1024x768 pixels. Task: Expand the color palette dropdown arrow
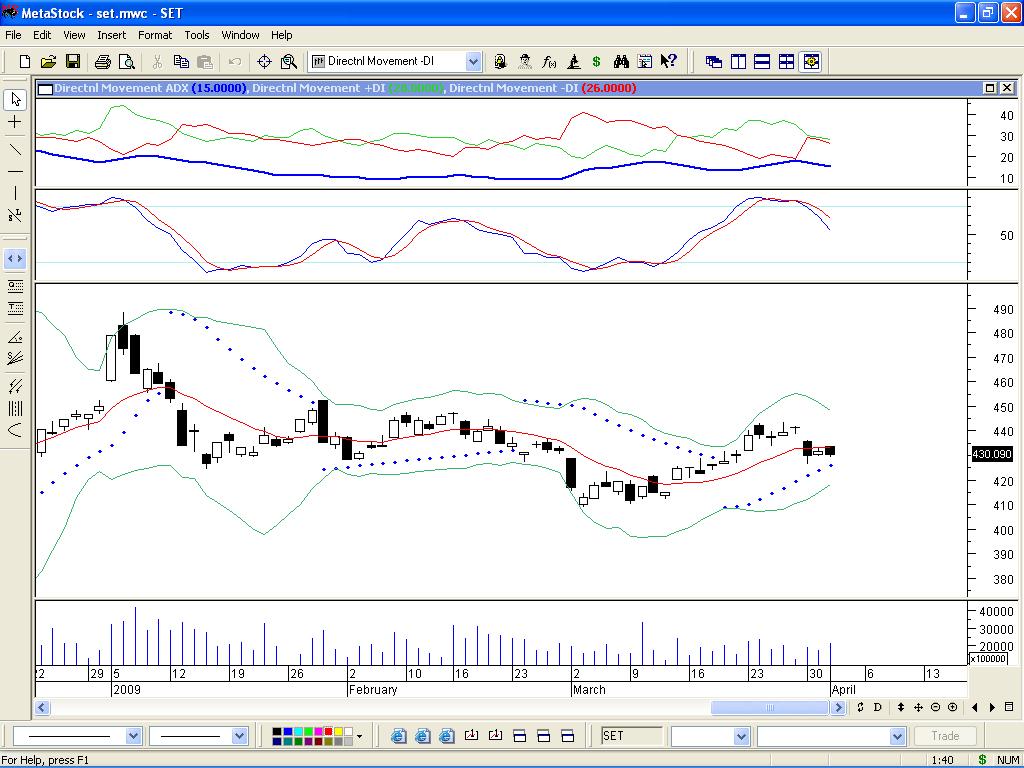pos(359,737)
